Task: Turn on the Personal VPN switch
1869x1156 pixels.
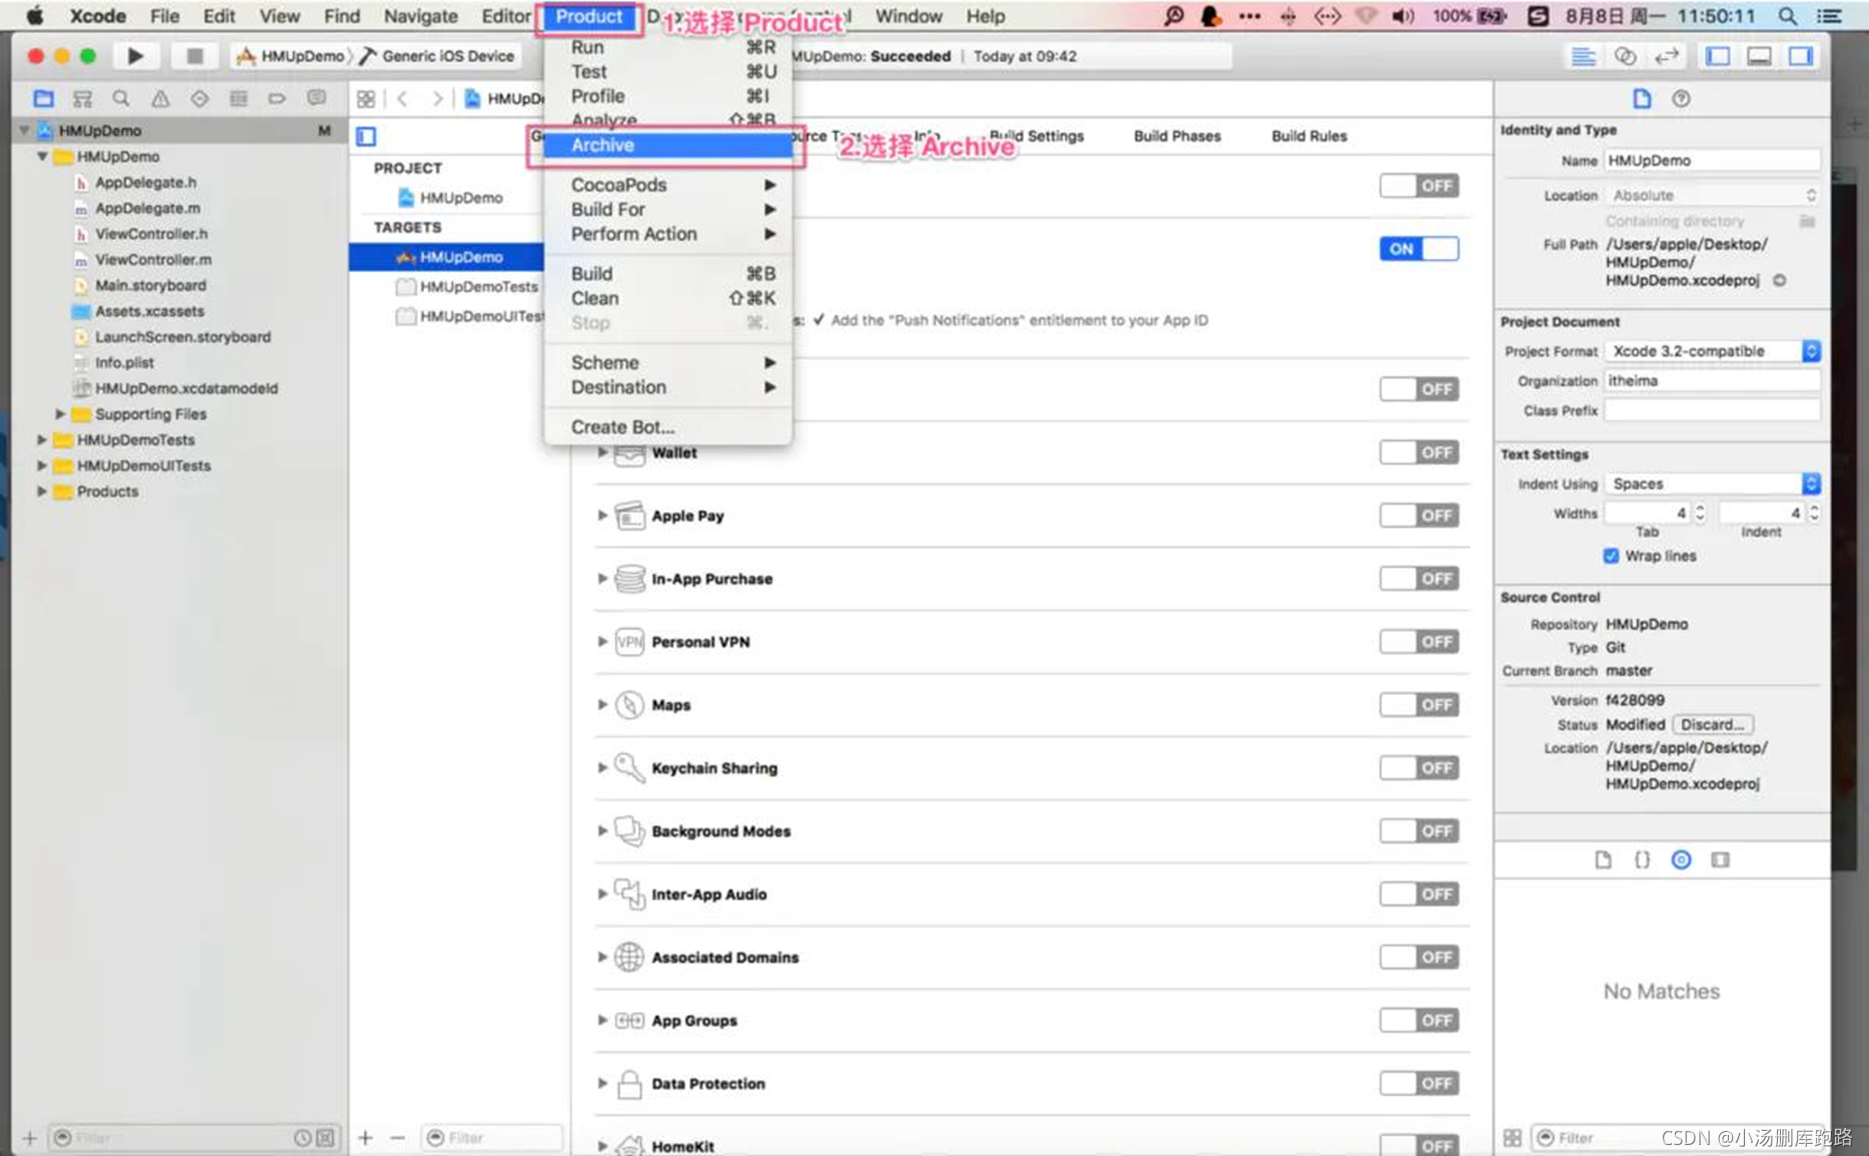Action: [x=1418, y=642]
